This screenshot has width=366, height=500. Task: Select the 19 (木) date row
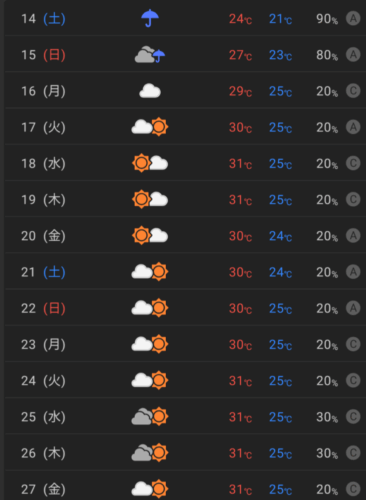(x=185, y=199)
